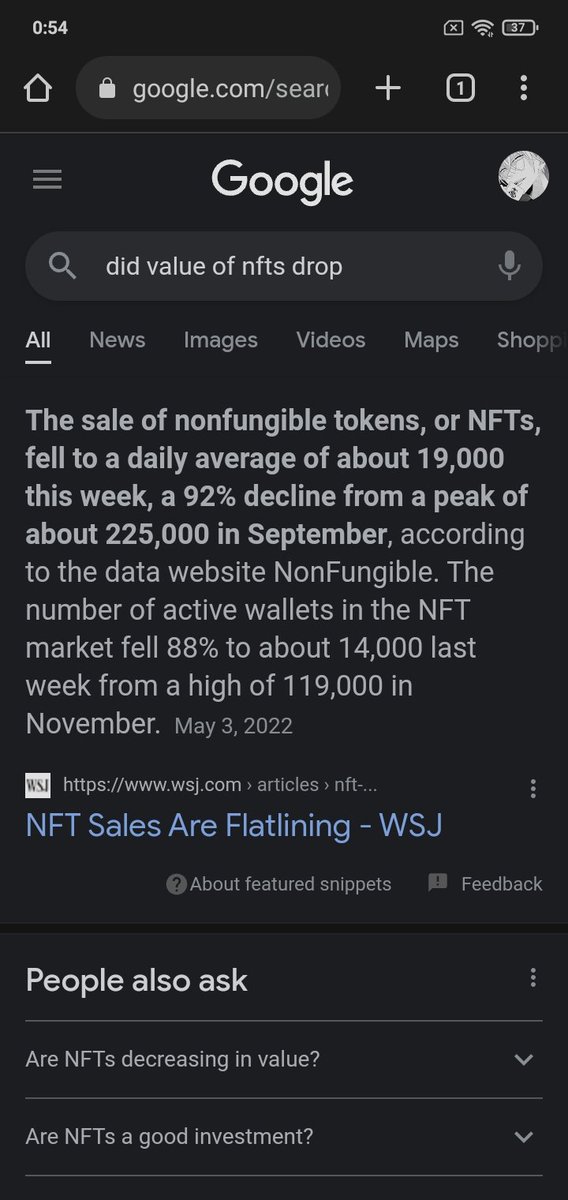Open 'NFT Sales Are Flatlining - WSJ' link

(x=234, y=825)
